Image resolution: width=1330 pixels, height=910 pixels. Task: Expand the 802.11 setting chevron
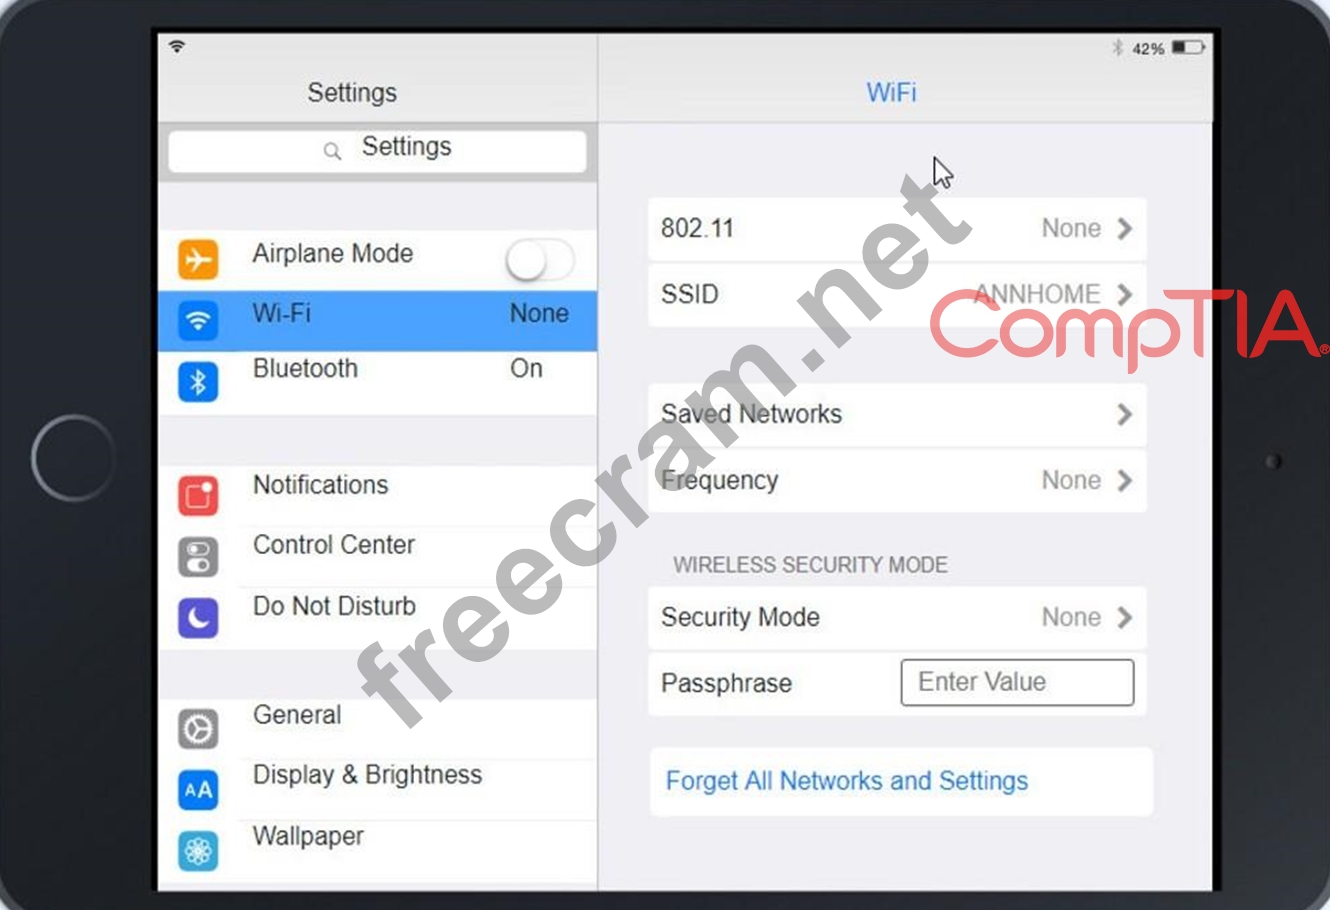pyautogui.click(x=1125, y=229)
